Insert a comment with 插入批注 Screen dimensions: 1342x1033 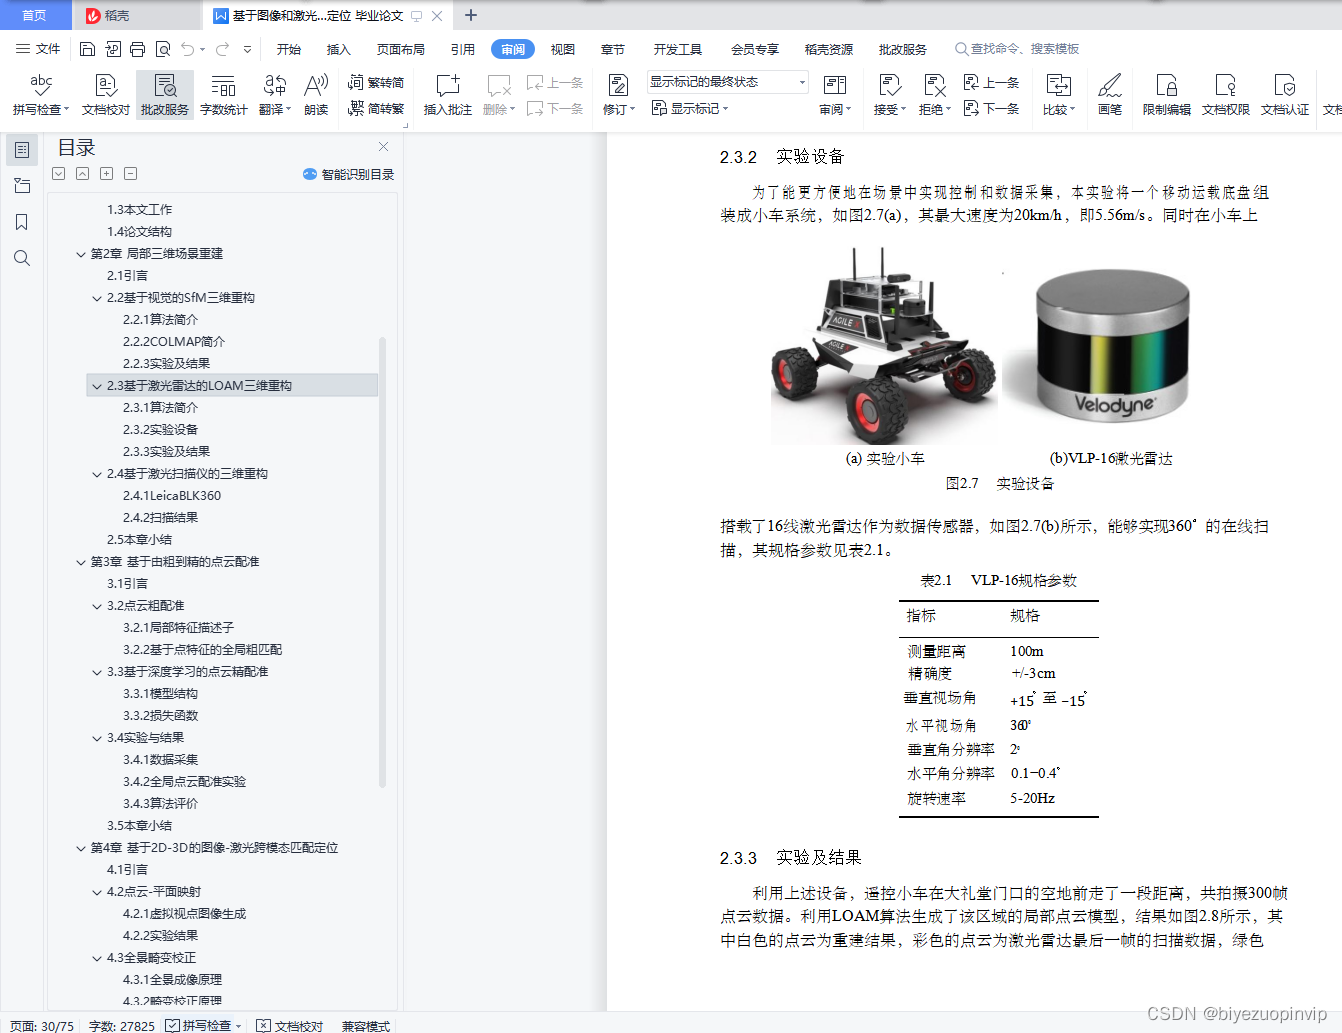(x=448, y=96)
